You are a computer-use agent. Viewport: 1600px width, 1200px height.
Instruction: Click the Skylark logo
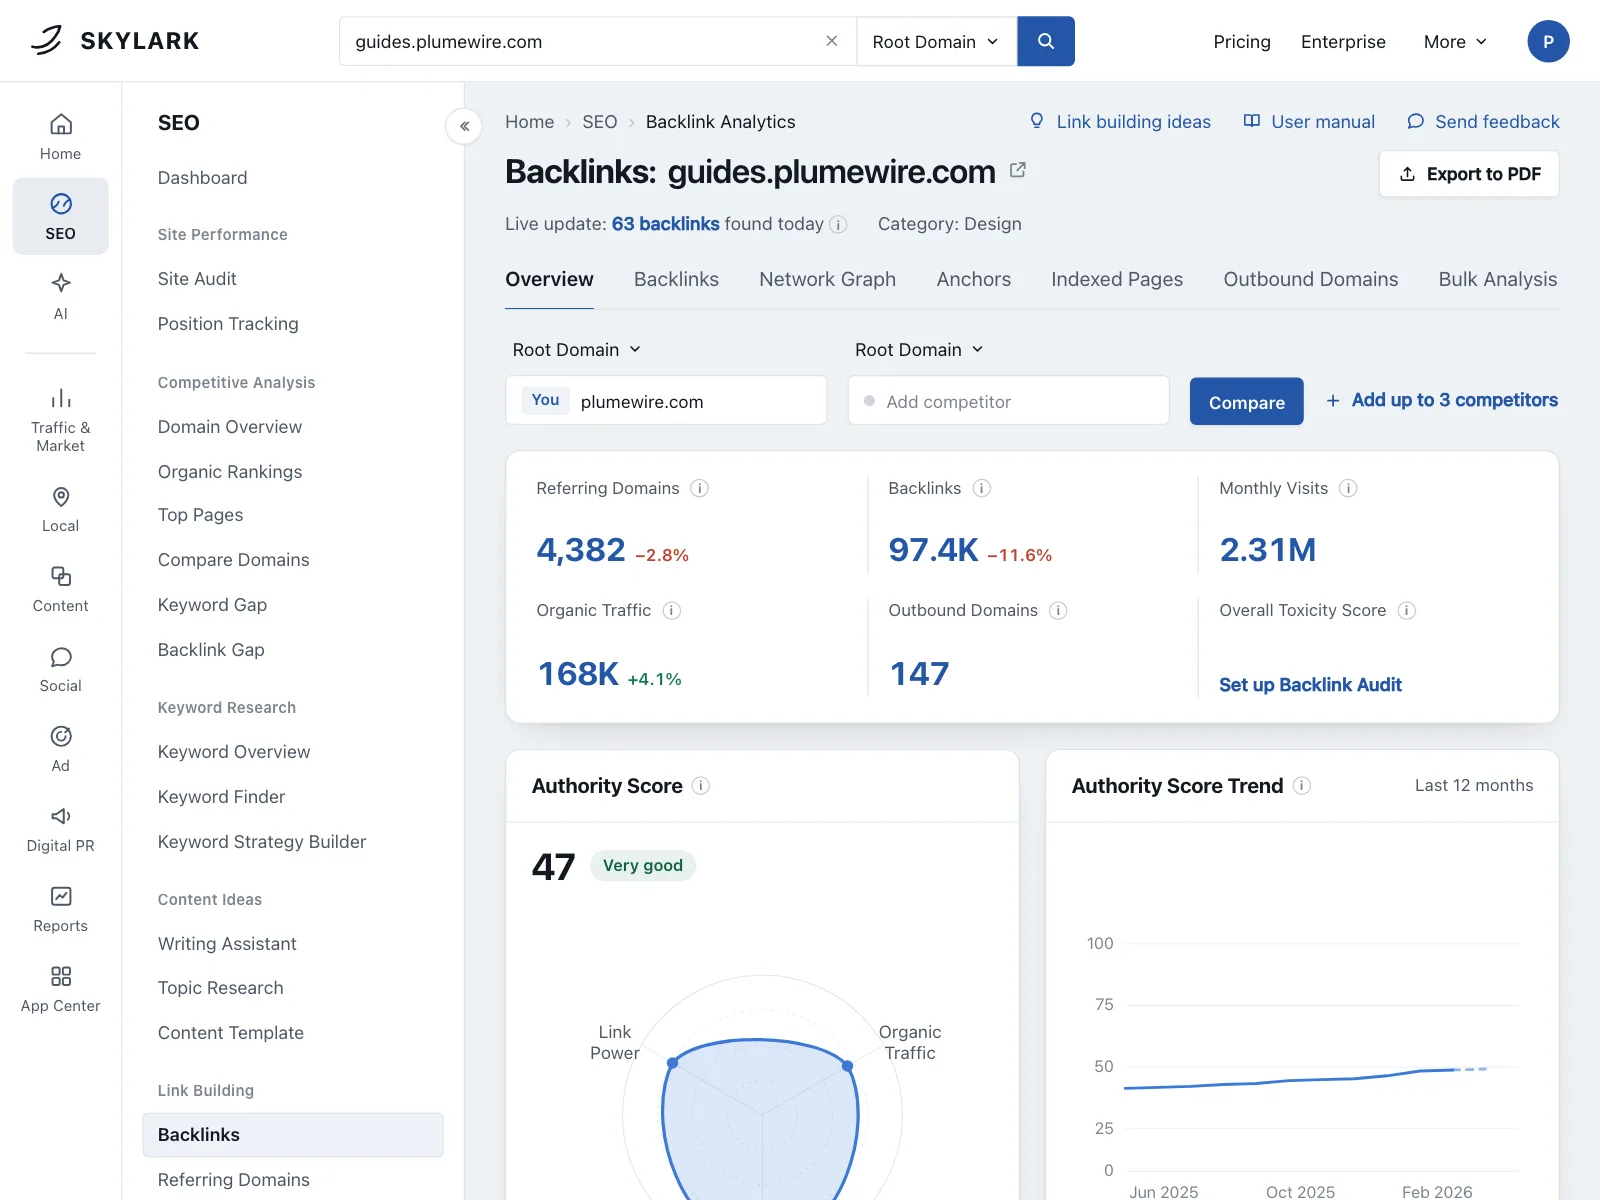coord(115,41)
